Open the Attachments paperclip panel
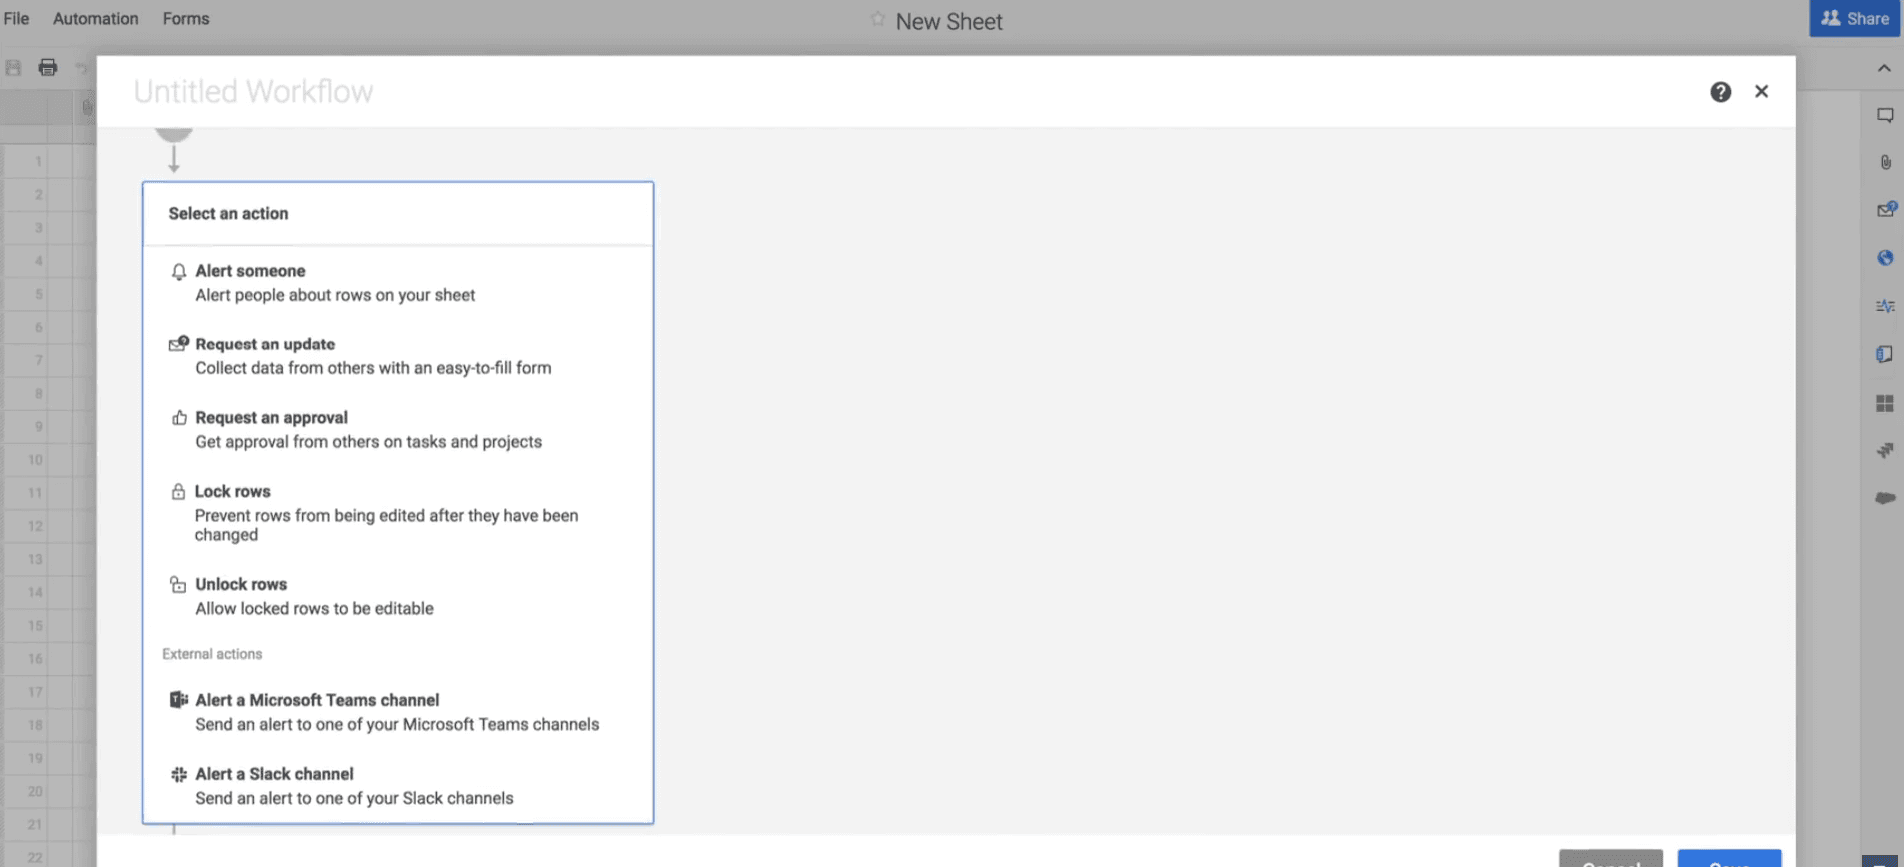1904x867 pixels. tap(1885, 162)
